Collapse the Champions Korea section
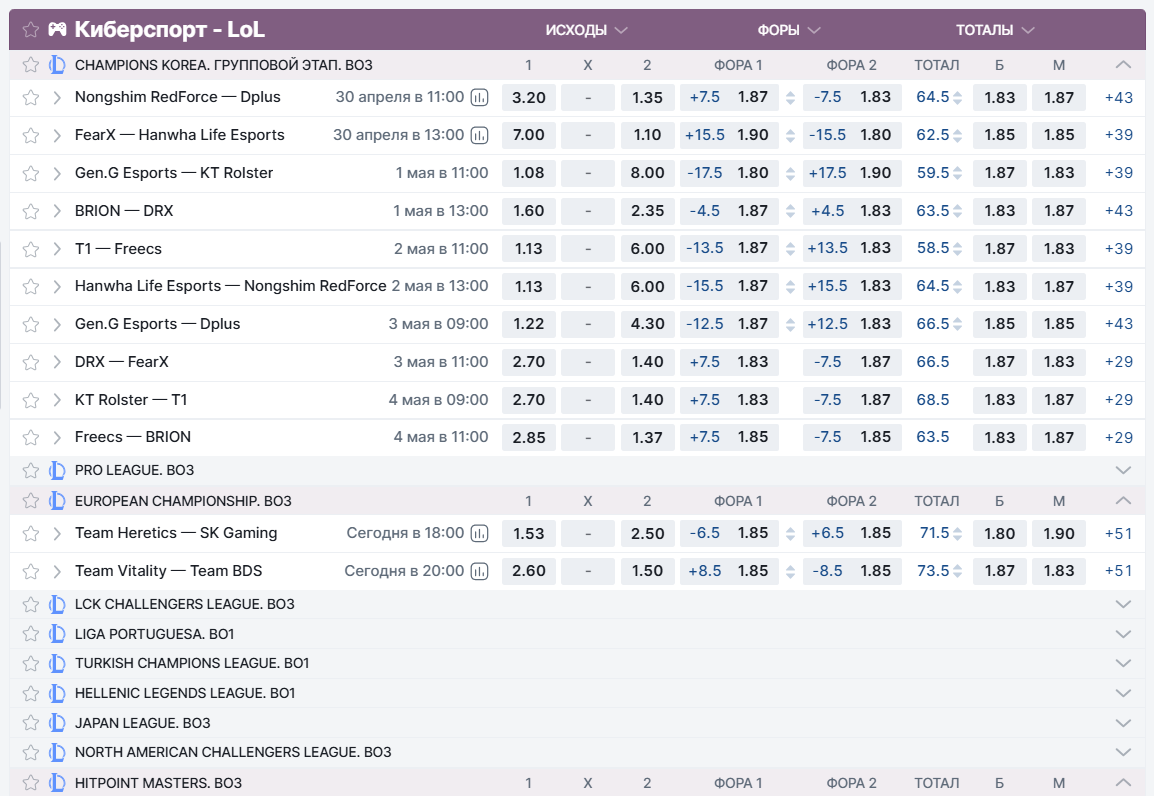 (x=1123, y=65)
